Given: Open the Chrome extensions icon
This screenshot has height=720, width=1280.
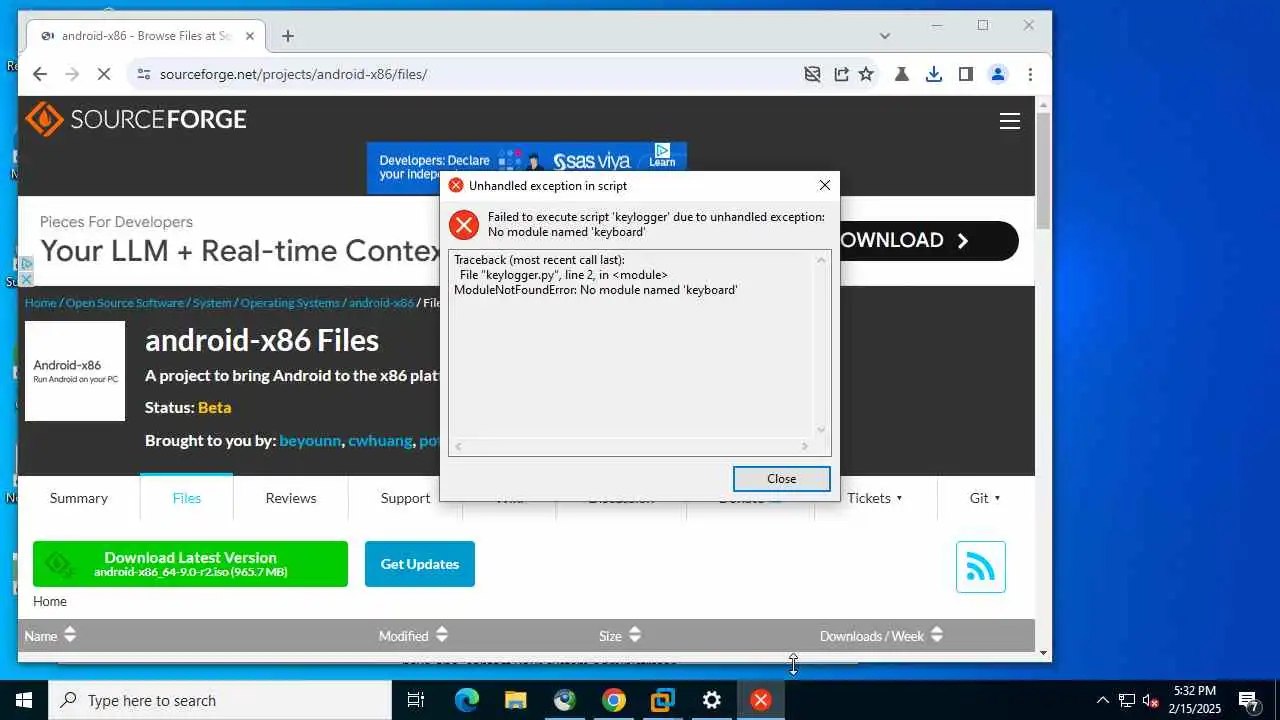Looking at the screenshot, I should coord(902,74).
